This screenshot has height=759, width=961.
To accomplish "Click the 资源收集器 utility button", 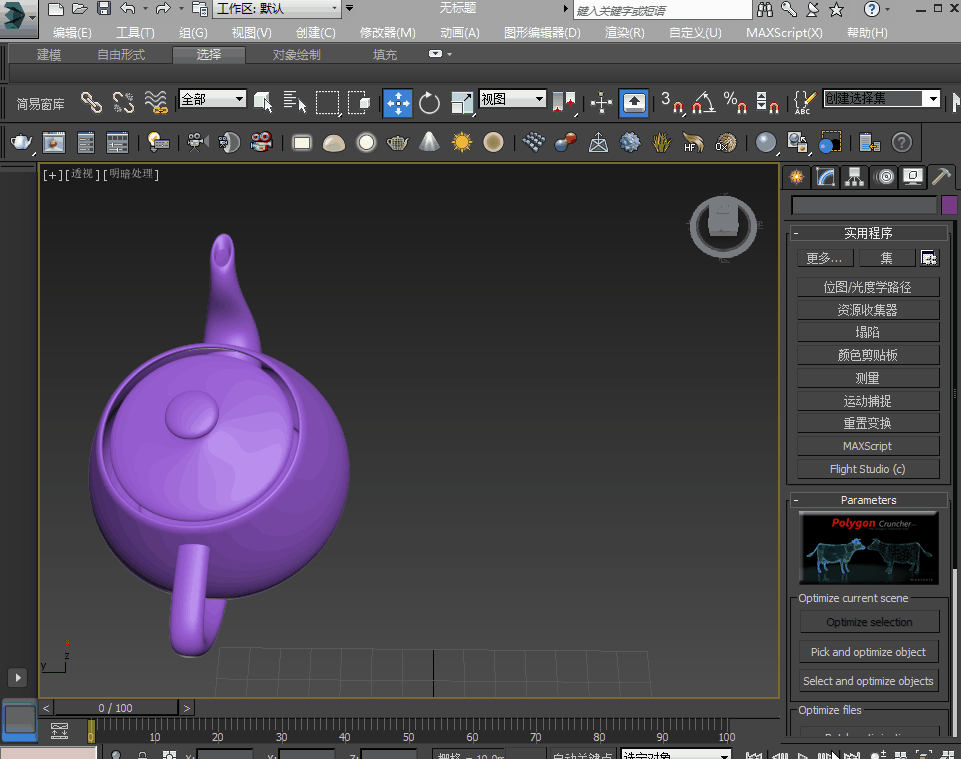I will click(x=867, y=310).
